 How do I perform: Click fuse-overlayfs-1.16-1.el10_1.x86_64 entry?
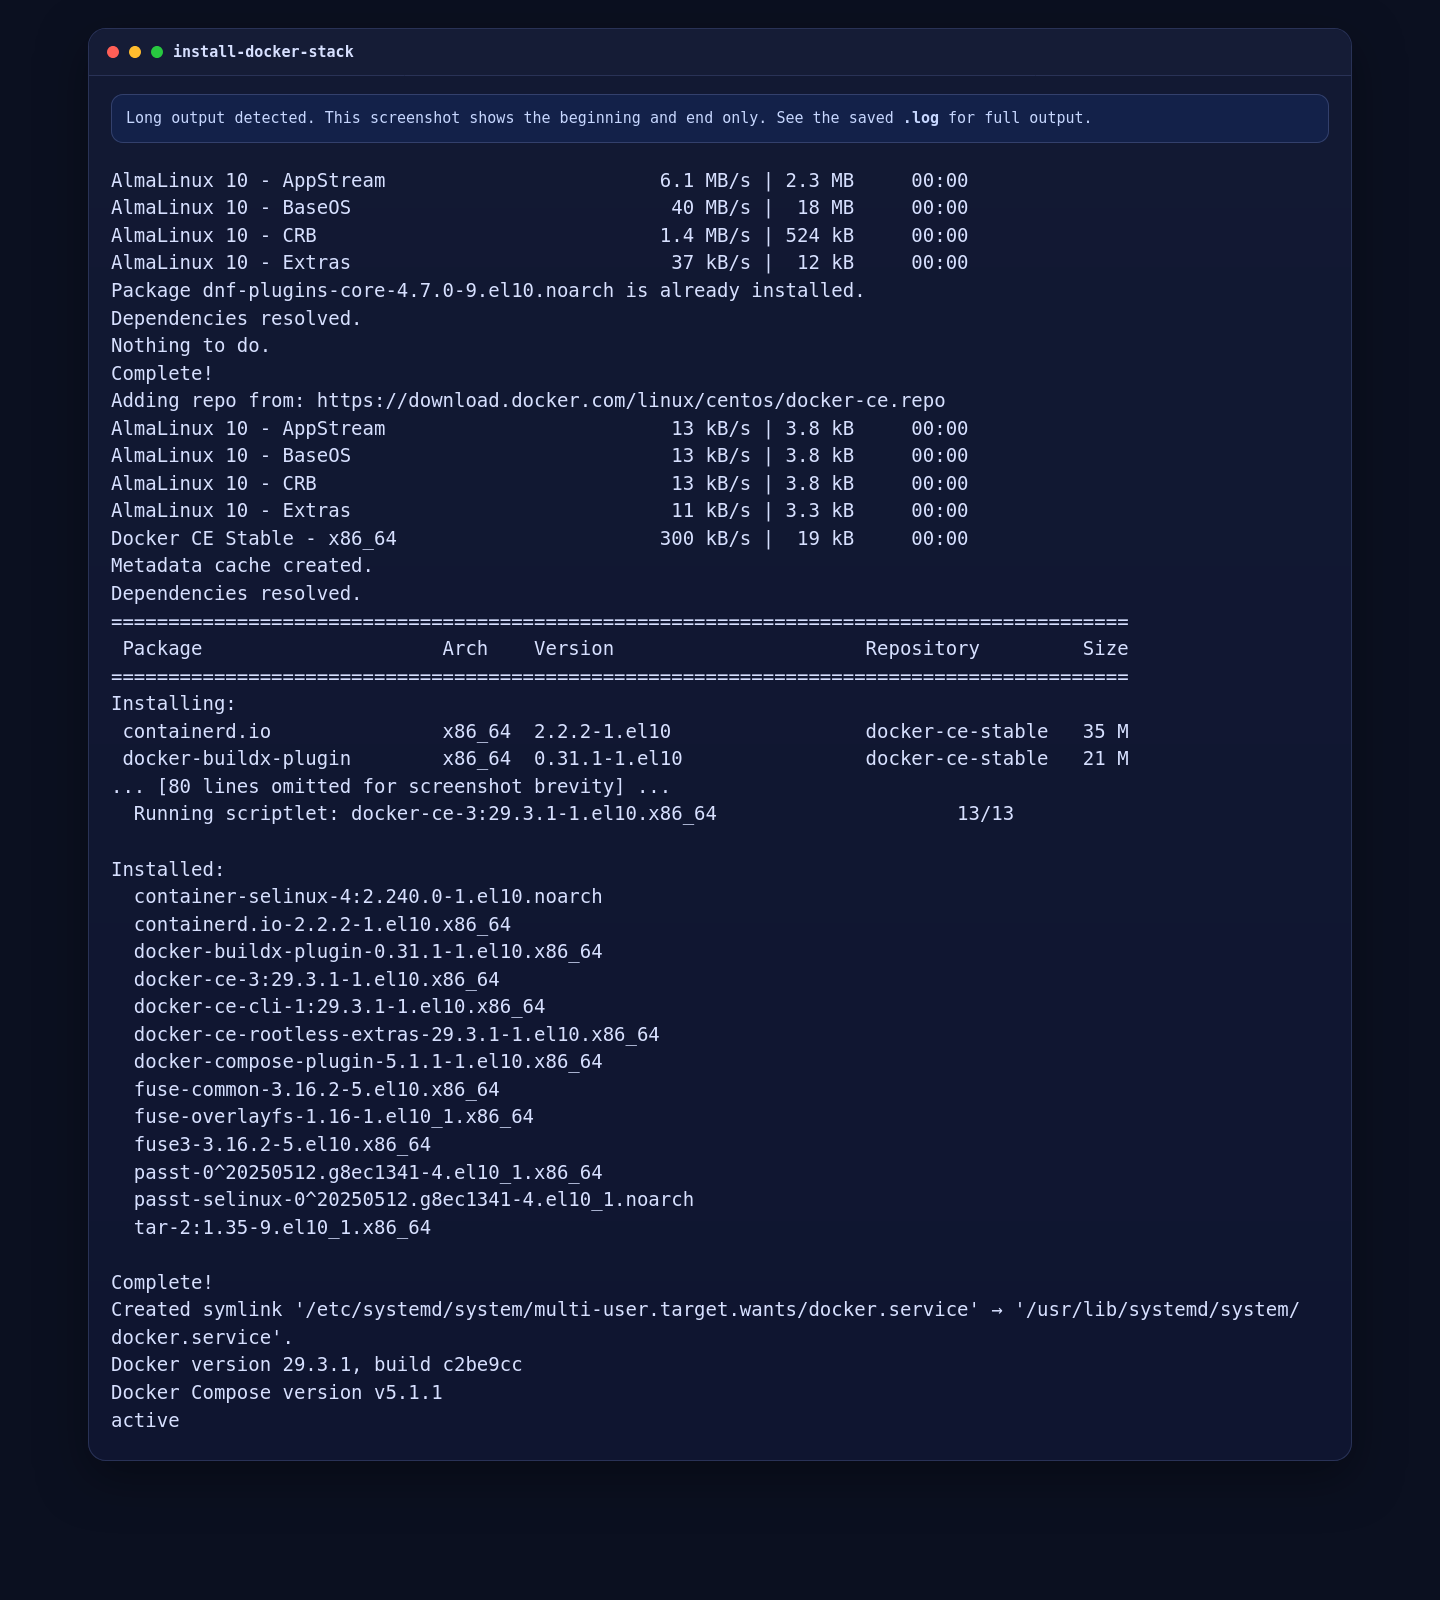point(334,1117)
